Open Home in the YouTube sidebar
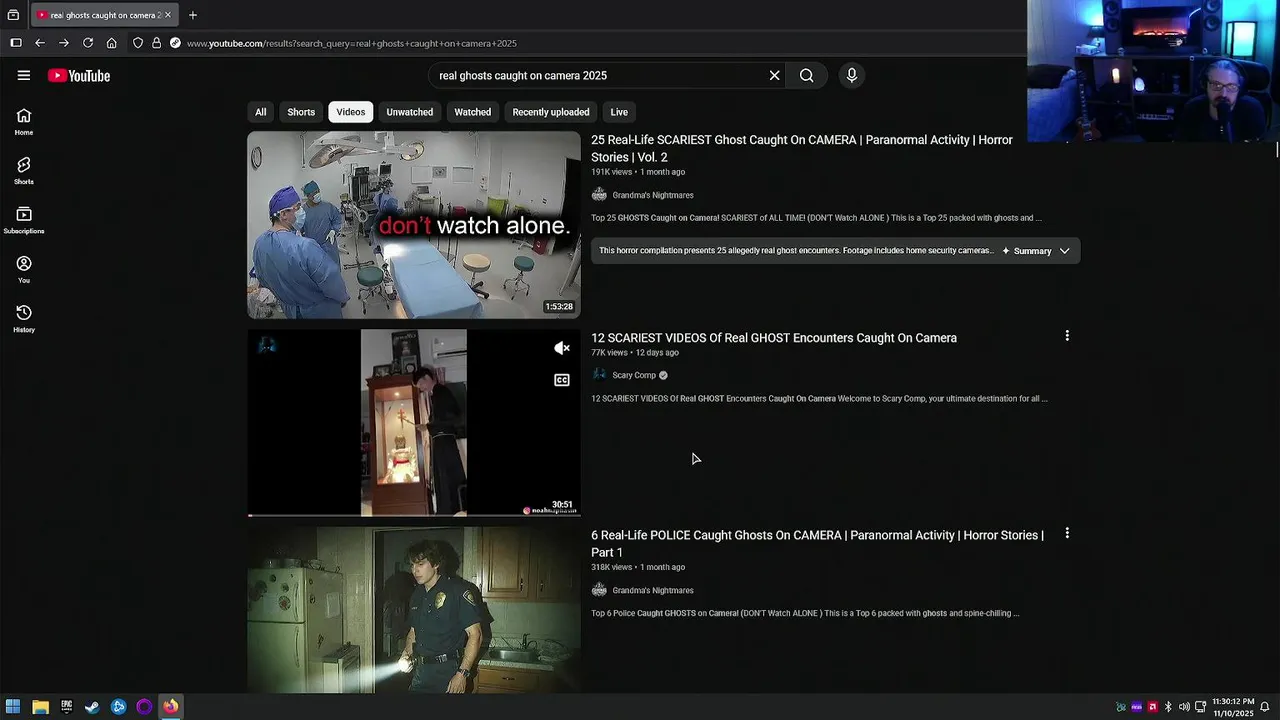Viewport: 1280px width, 720px height. (x=24, y=121)
